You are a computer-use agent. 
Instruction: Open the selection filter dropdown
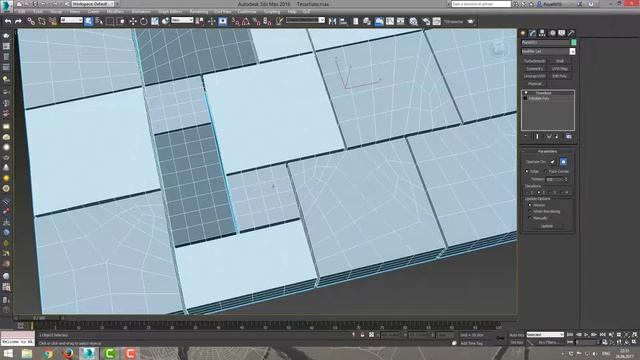click(71, 20)
